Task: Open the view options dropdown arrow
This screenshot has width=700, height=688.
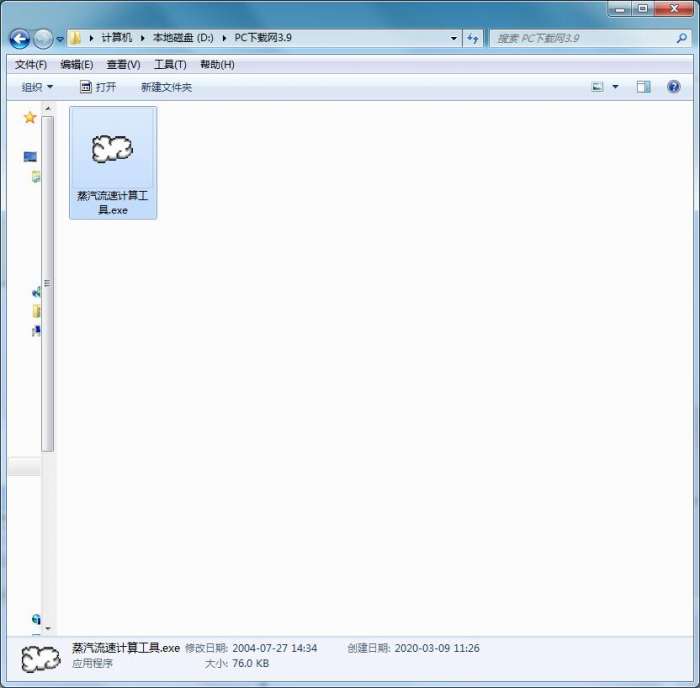Action: pyautogui.click(x=615, y=87)
